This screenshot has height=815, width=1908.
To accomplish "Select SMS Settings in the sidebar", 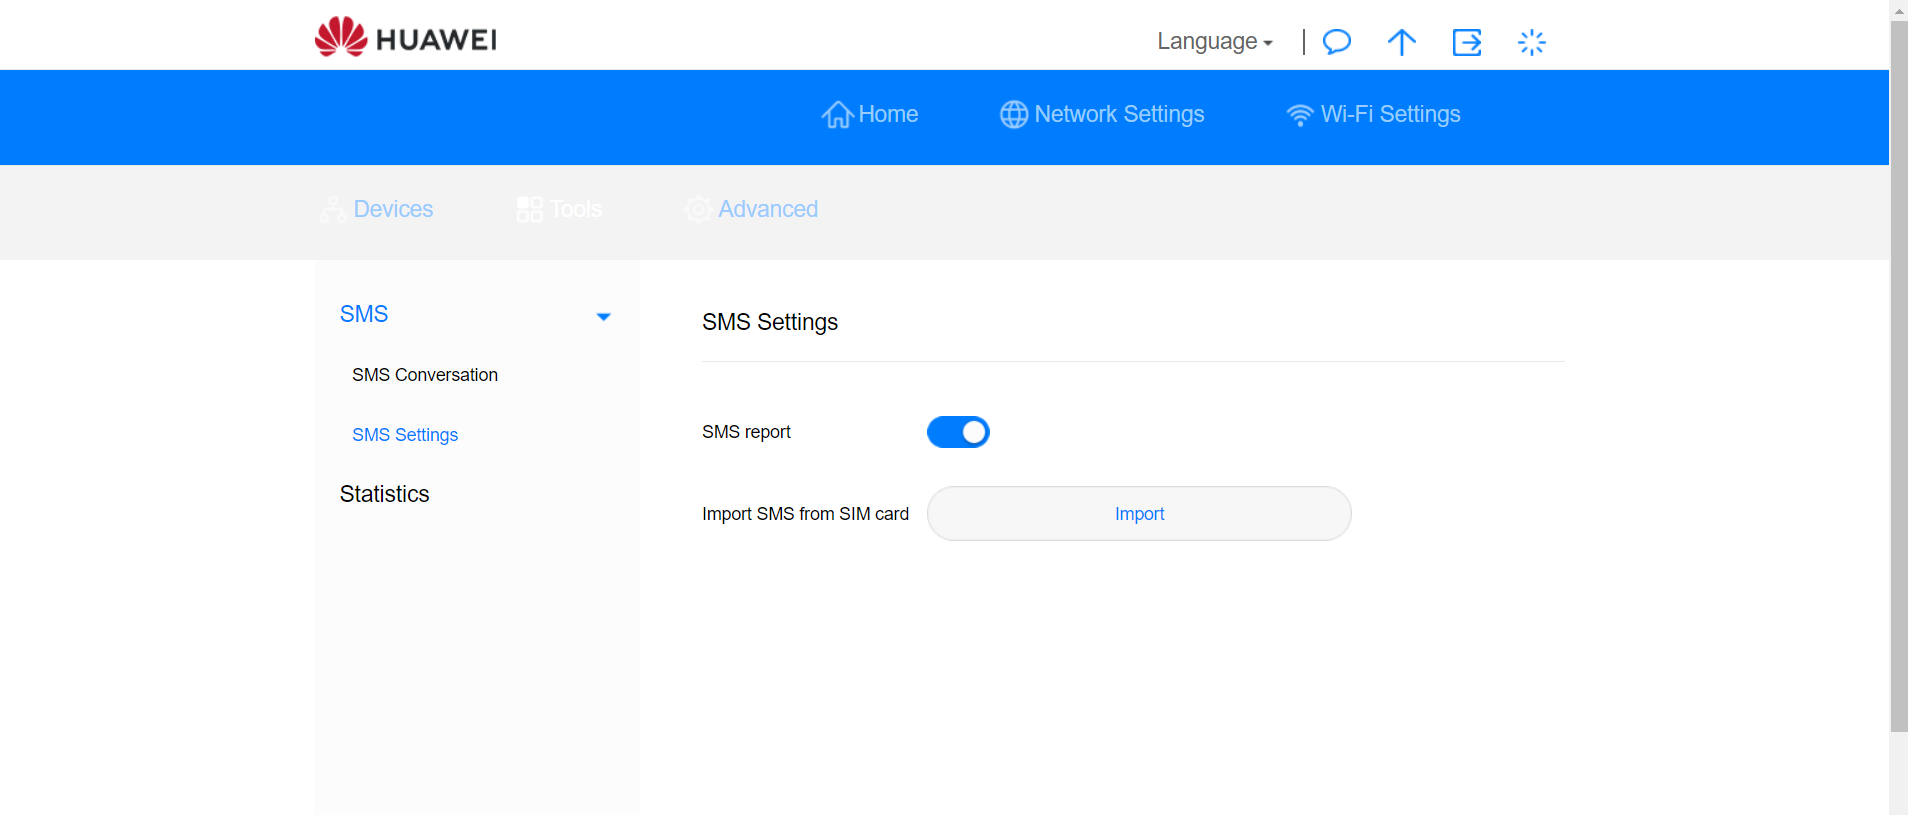I will pyautogui.click(x=405, y=435).
